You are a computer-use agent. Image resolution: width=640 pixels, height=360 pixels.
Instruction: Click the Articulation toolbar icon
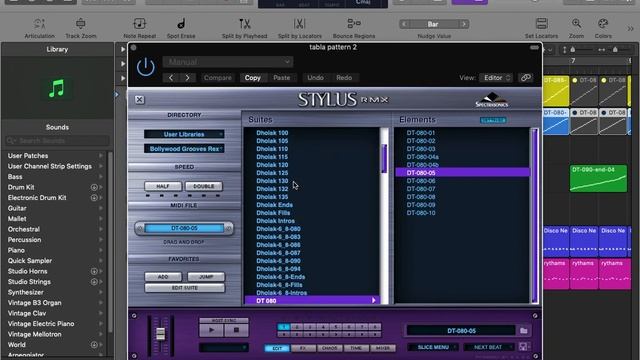tap(39, 24)
